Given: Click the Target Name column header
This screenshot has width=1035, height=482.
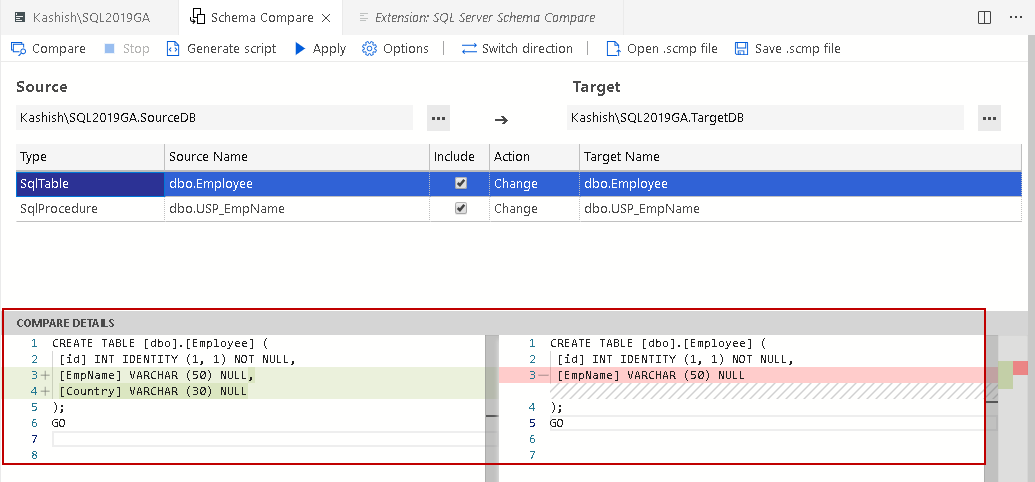Looking at the screenshot, I should click(621, 156).
